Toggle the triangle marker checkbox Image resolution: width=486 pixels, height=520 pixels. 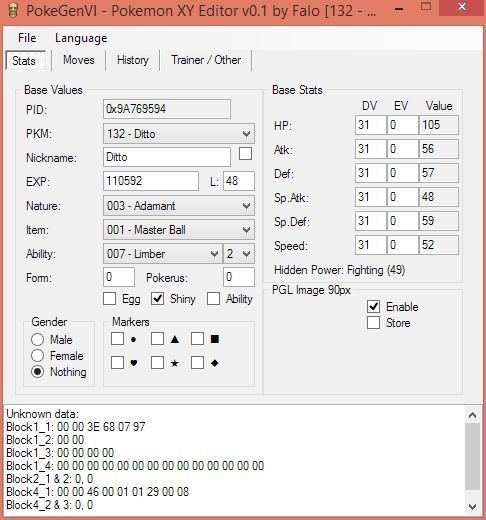[157, 339]
